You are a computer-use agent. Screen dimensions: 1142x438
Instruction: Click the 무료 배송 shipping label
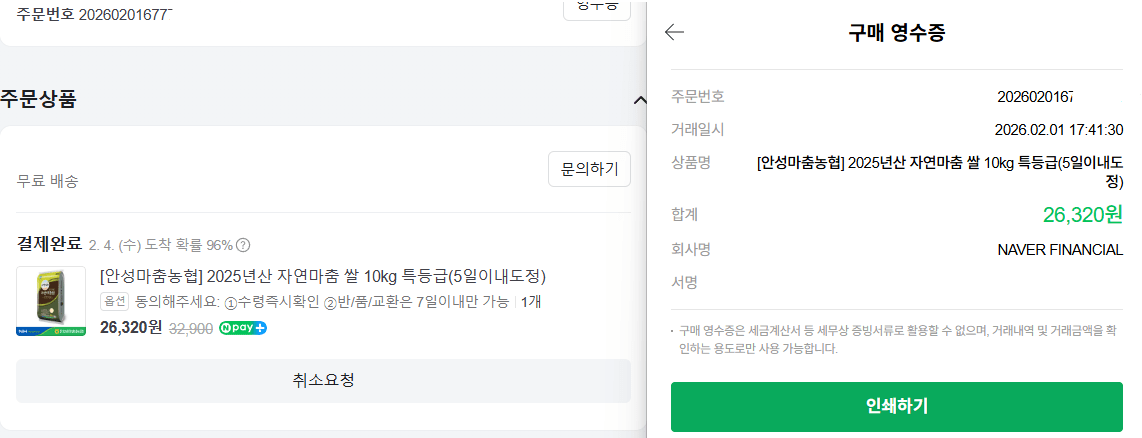point(48,181)
